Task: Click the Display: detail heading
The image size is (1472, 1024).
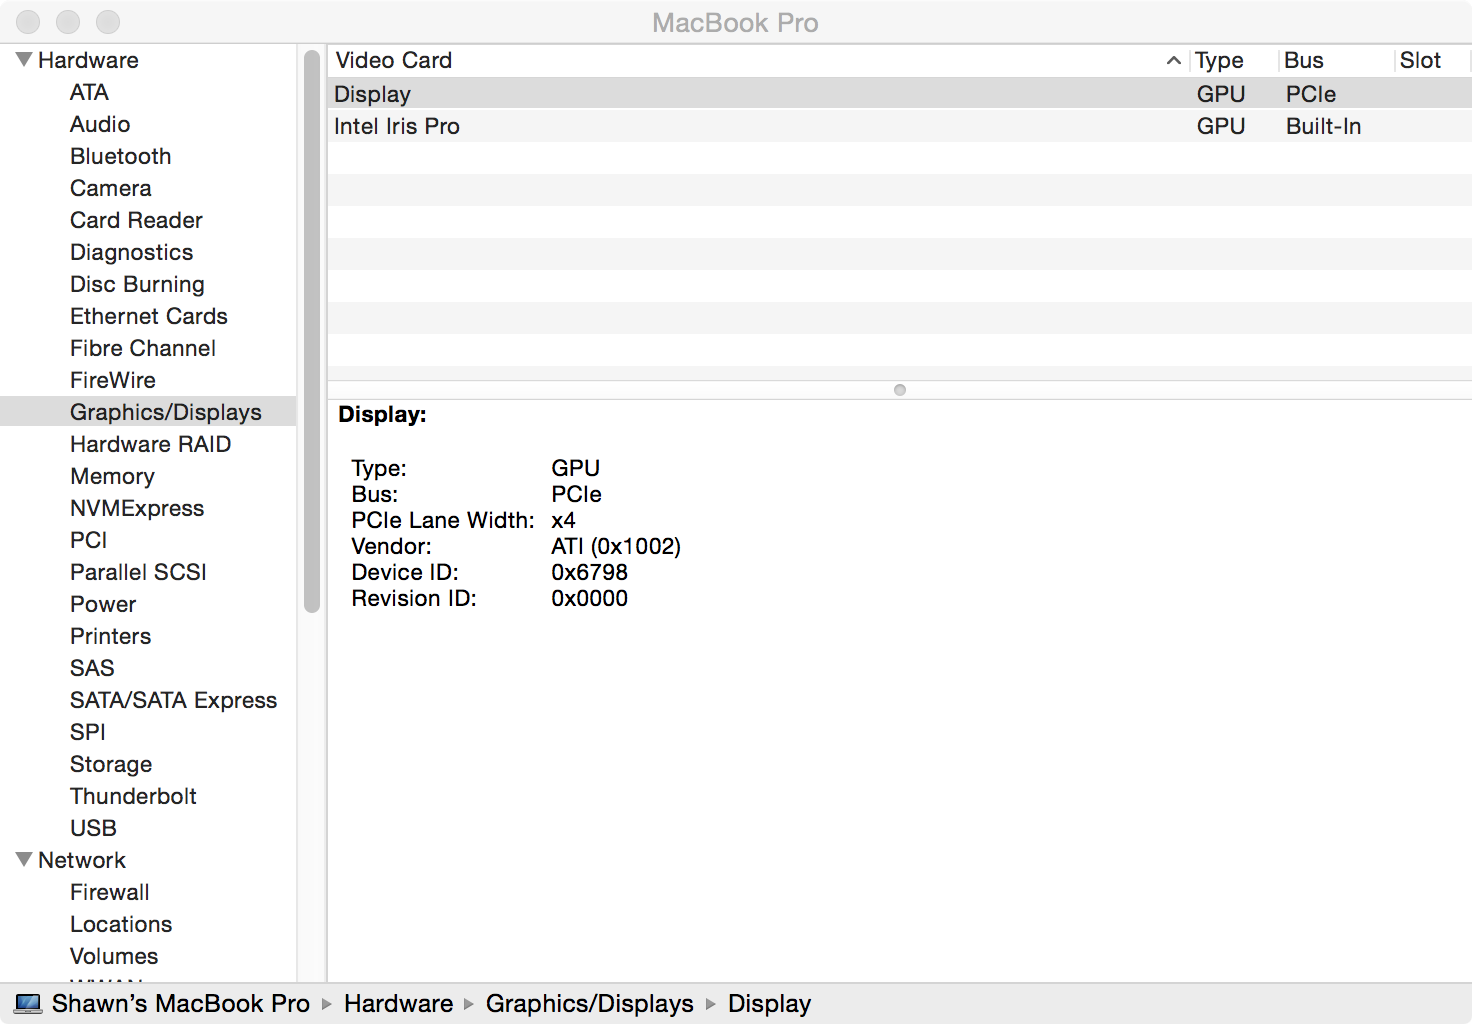Action: coord(382,414)
